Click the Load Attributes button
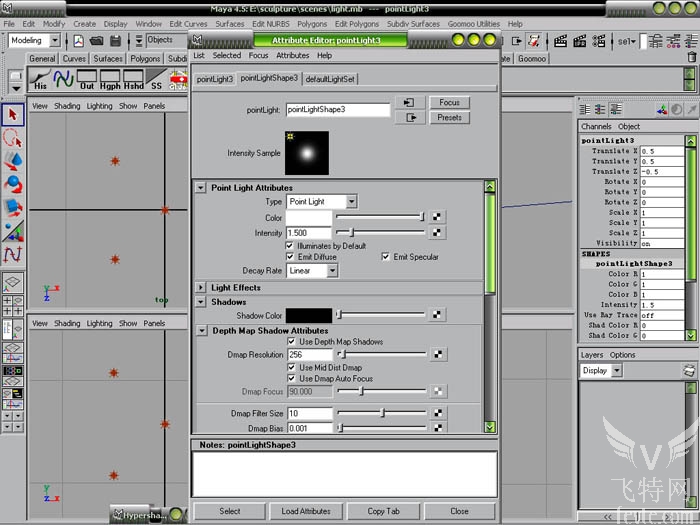This screenshot has width=700, height=525. point(306,511)
